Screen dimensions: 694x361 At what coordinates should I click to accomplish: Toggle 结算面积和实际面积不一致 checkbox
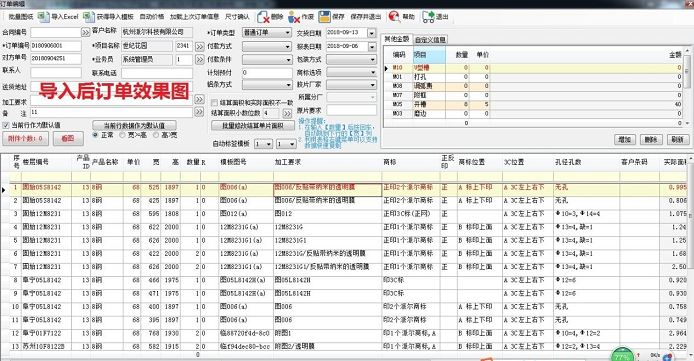pyautogui.click(x=214, y=103)
